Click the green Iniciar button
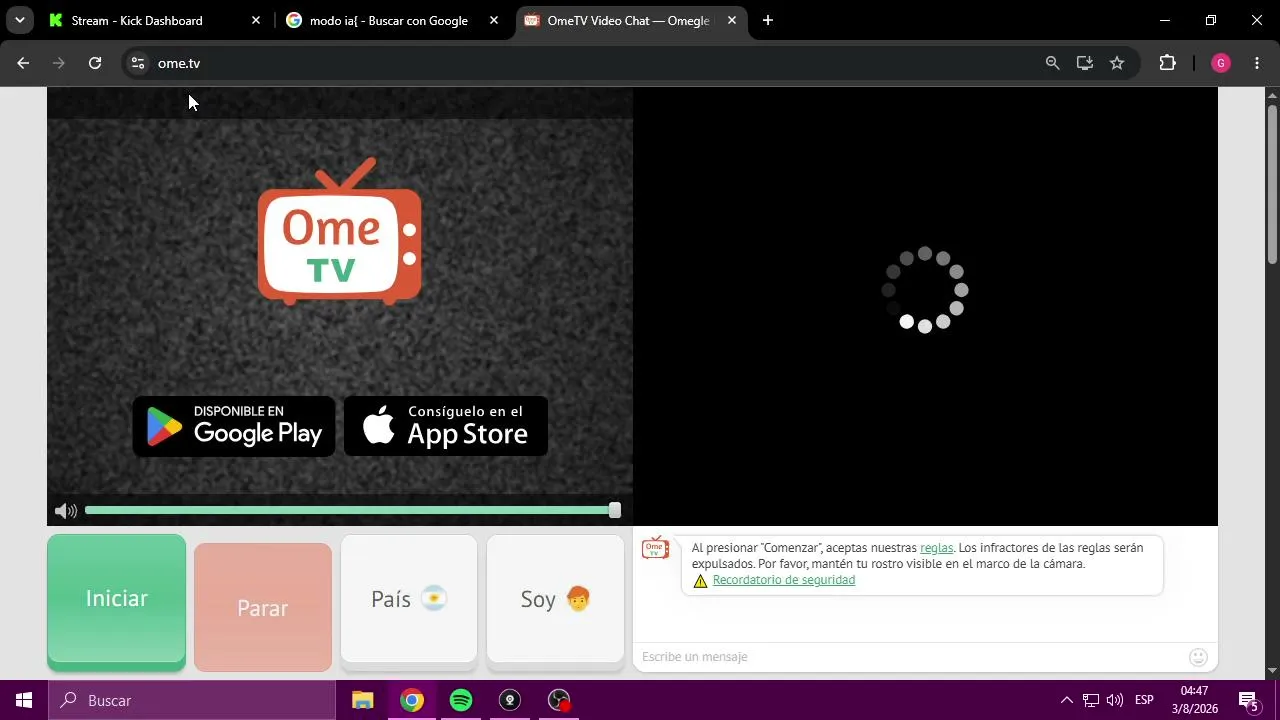Image resolution: width=1280 pixels, height=720 pixels. click(116, 600)
